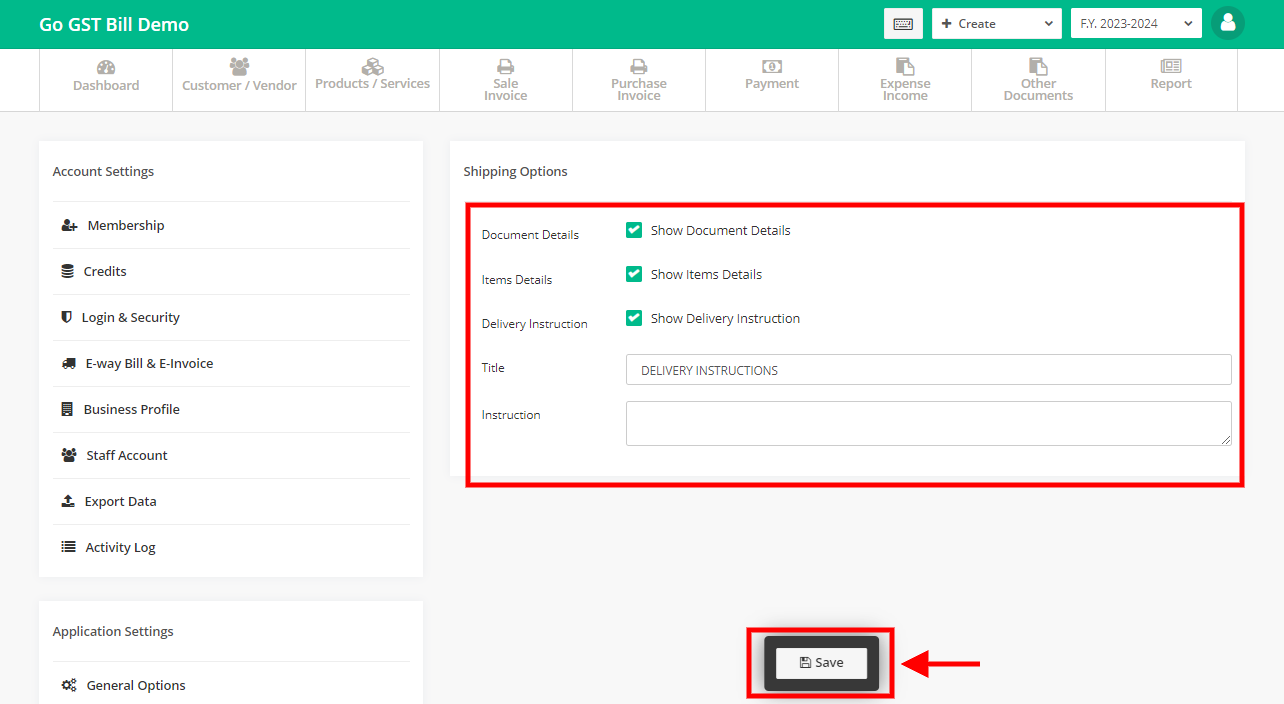Disable Show Items Details
The height and width of the screenshot is (704, 1284).
[633, 273]
